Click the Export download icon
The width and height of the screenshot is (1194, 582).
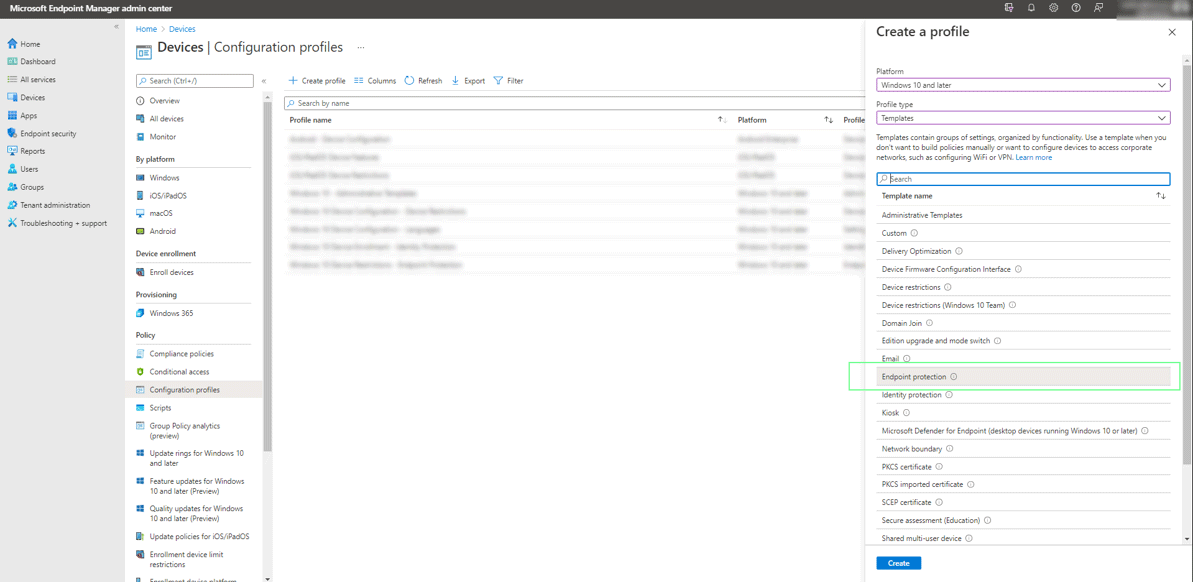click(x=456, y=81)
